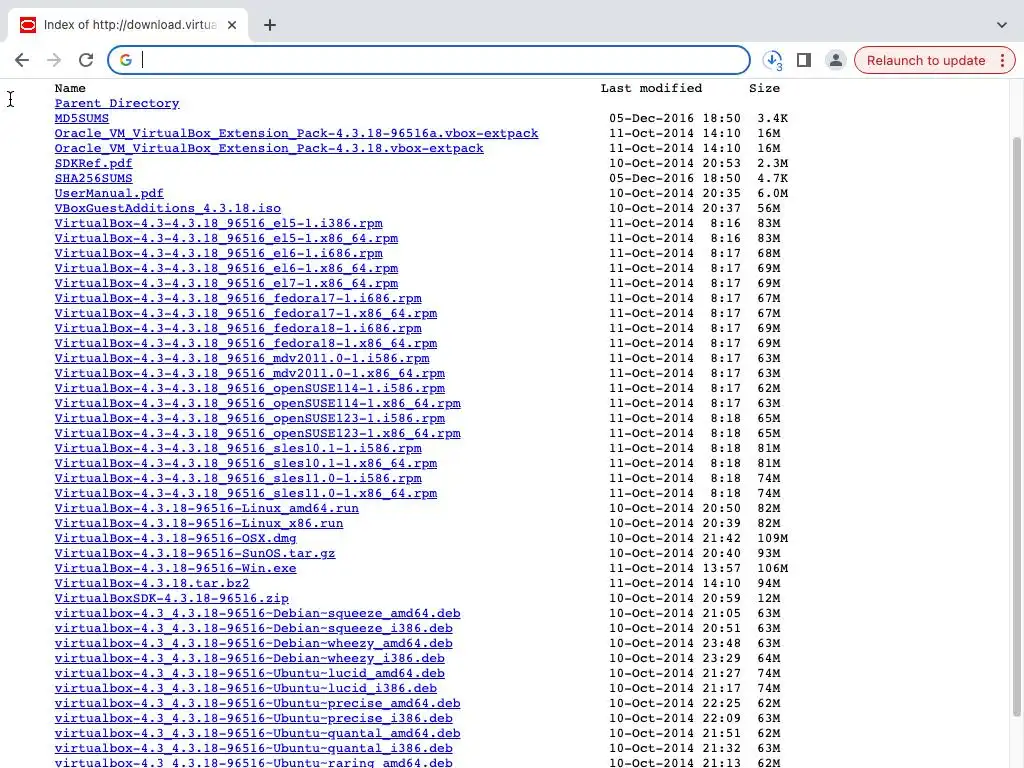Download VirtualBox-4.3.18-96516-Win.exe

point(176,569)
